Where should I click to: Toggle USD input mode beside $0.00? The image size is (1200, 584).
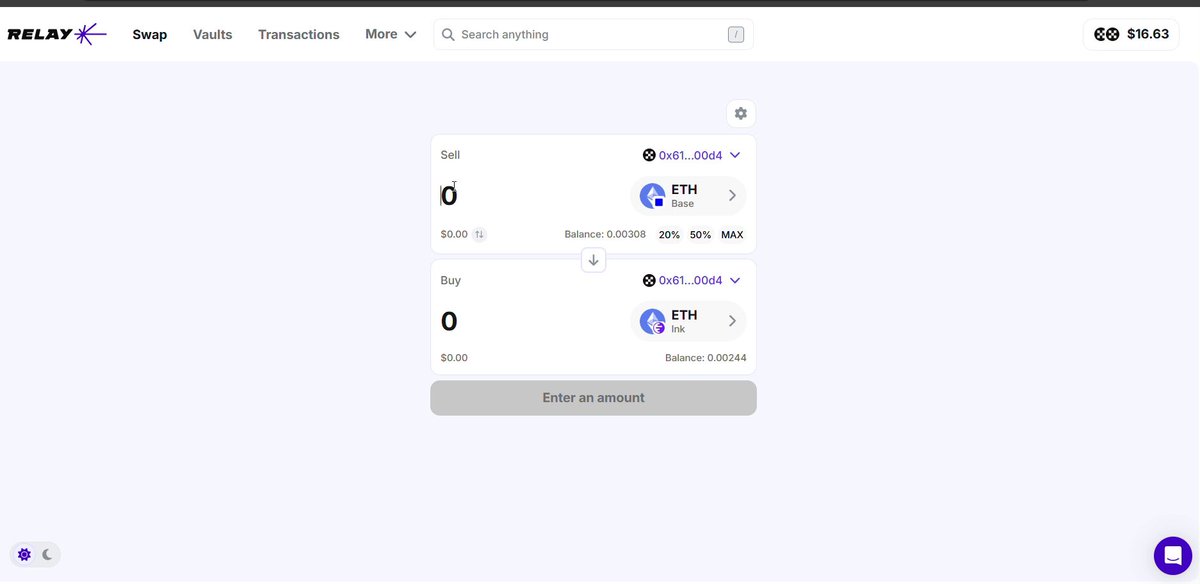[479, 234]
